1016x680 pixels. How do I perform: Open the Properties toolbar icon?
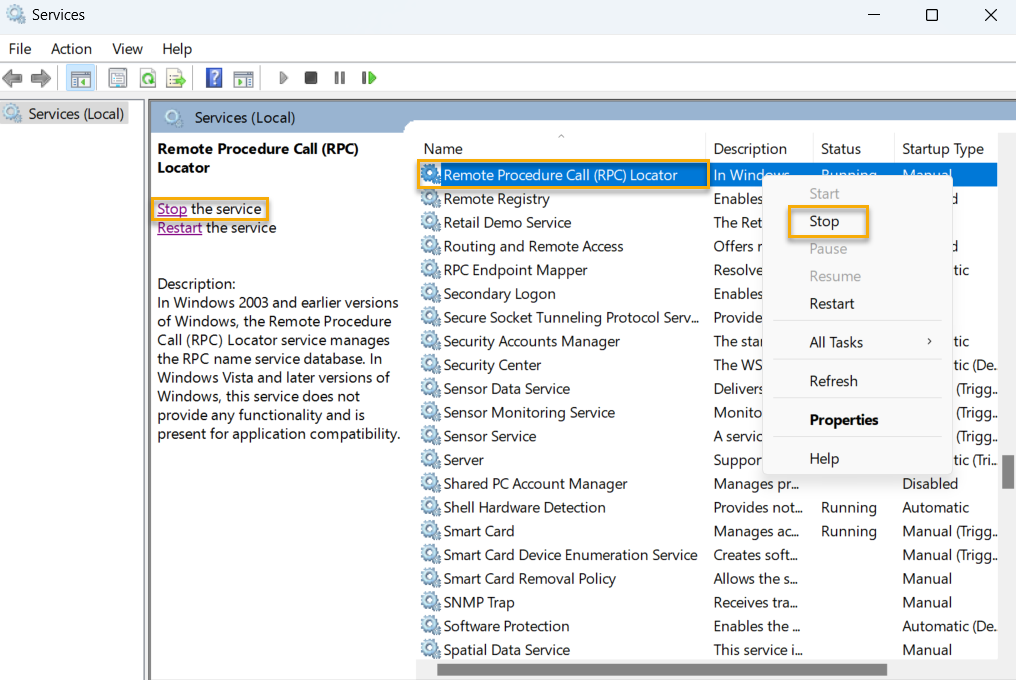coord(117,77)
